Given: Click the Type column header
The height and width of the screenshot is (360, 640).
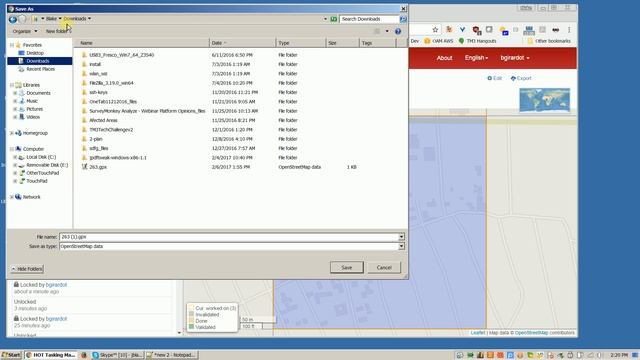Looking at the screenshot, I should pyautogui.click(x=301, y=43).
